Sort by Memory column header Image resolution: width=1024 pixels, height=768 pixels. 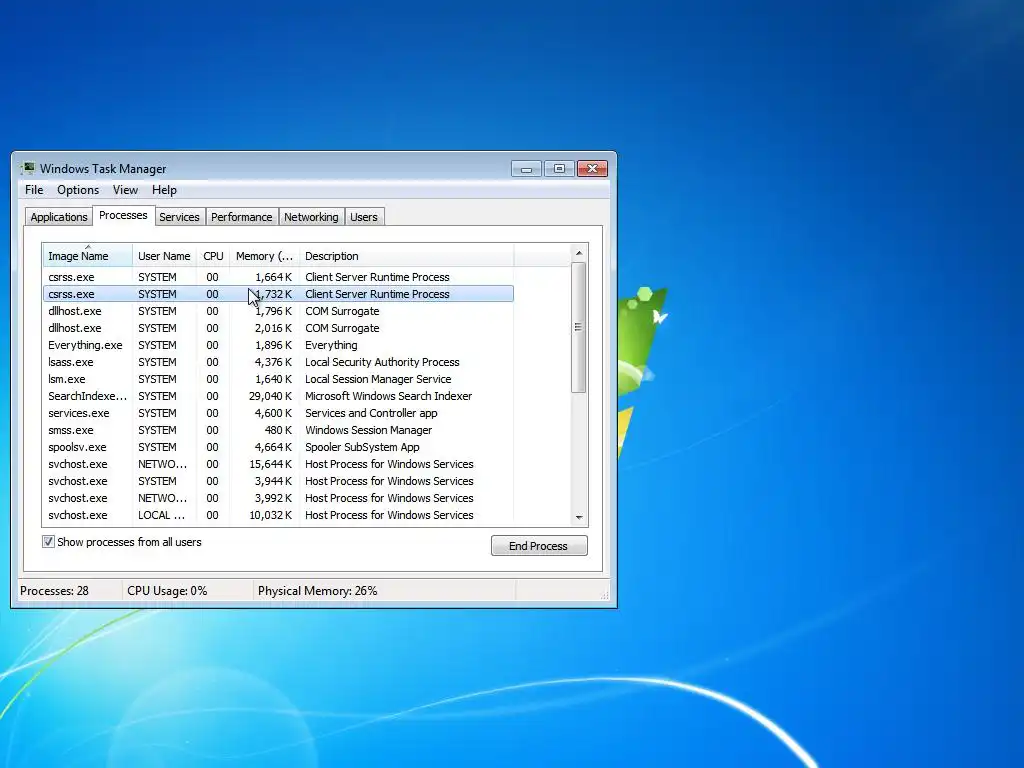tap(264, 256)
